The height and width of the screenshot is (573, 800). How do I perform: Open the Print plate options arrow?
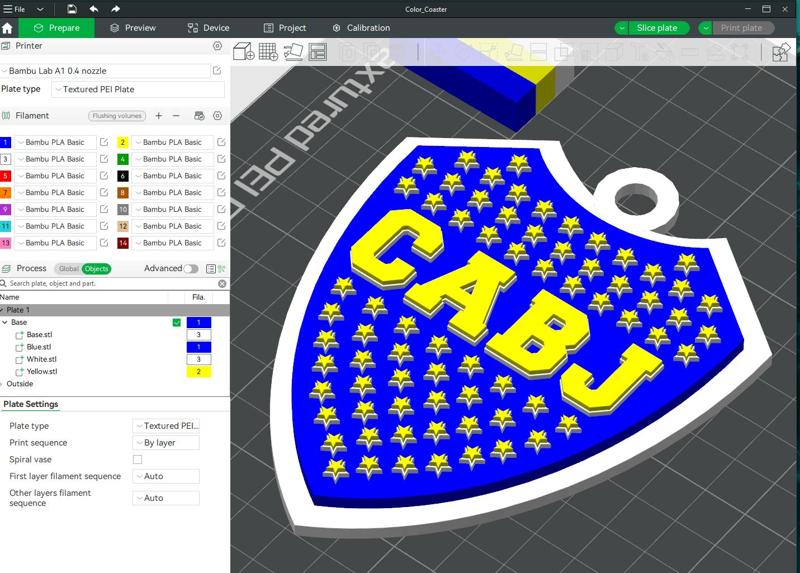pos(705,28)
